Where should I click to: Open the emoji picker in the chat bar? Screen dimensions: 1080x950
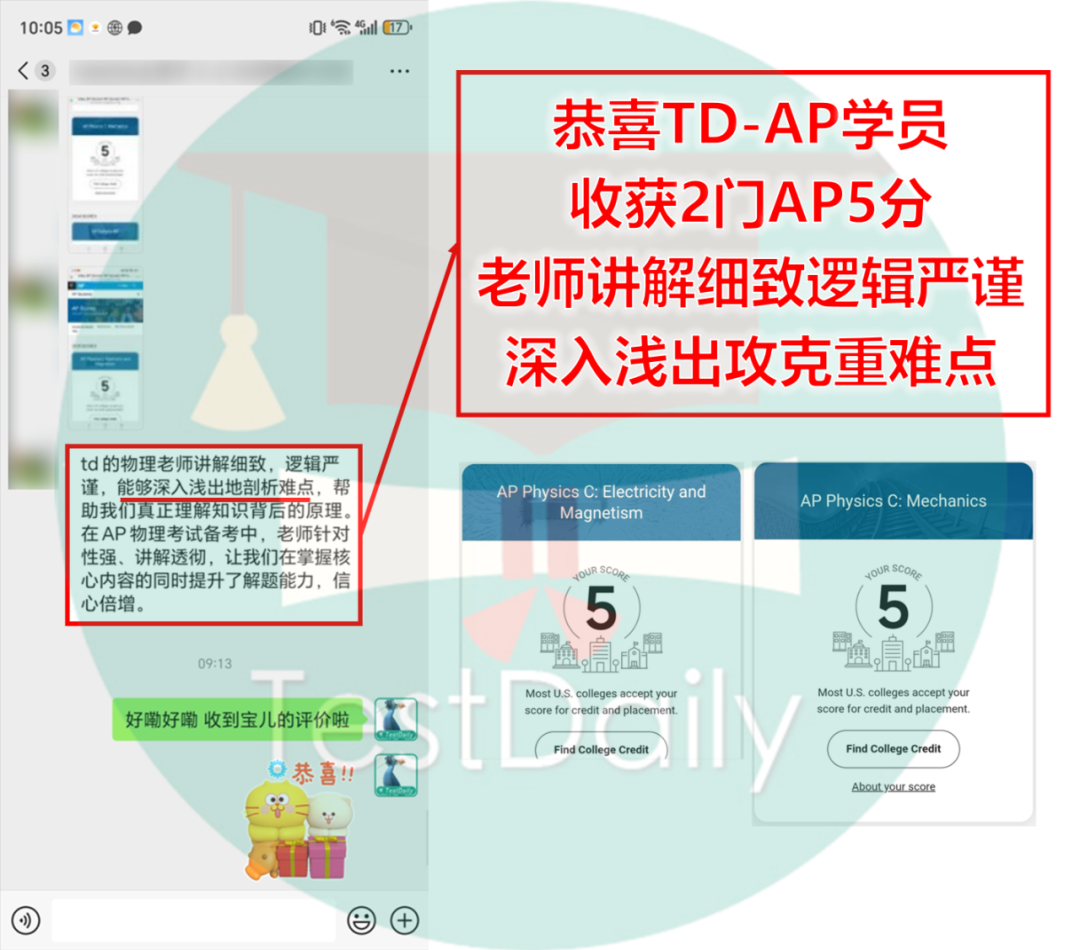point(361,920)
